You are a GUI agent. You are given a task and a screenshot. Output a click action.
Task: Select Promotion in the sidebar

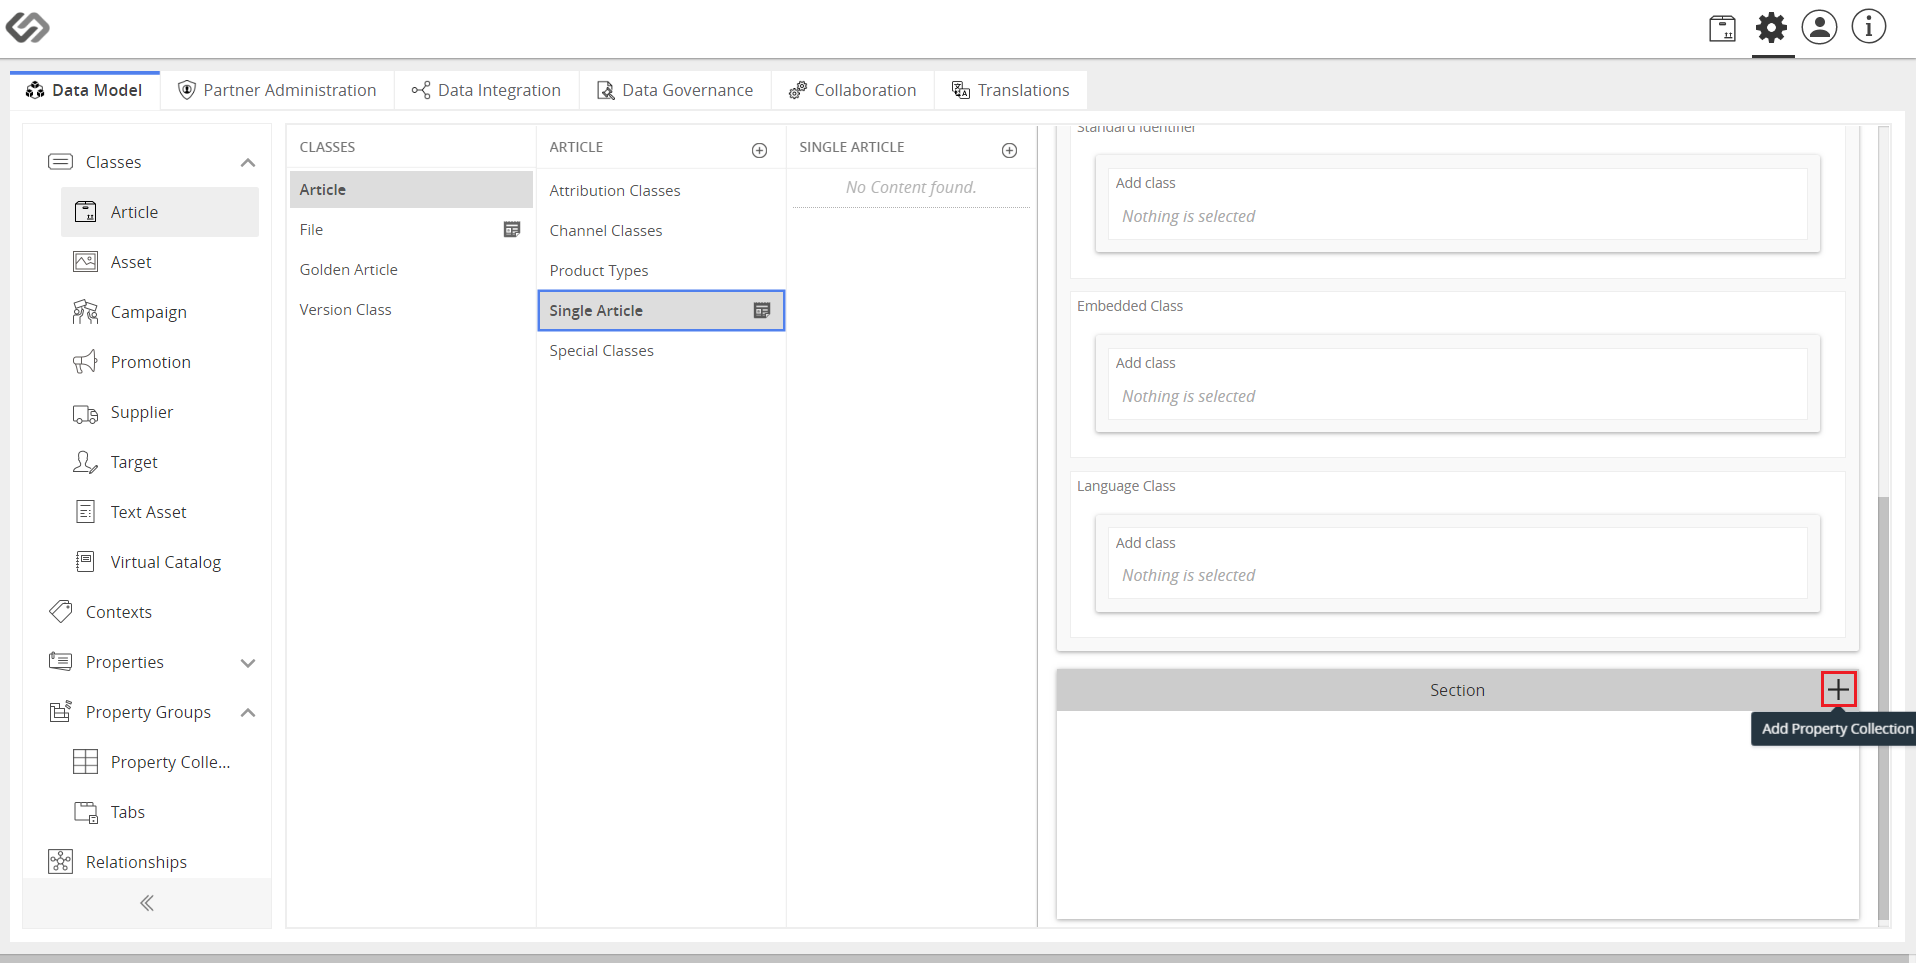160,362
